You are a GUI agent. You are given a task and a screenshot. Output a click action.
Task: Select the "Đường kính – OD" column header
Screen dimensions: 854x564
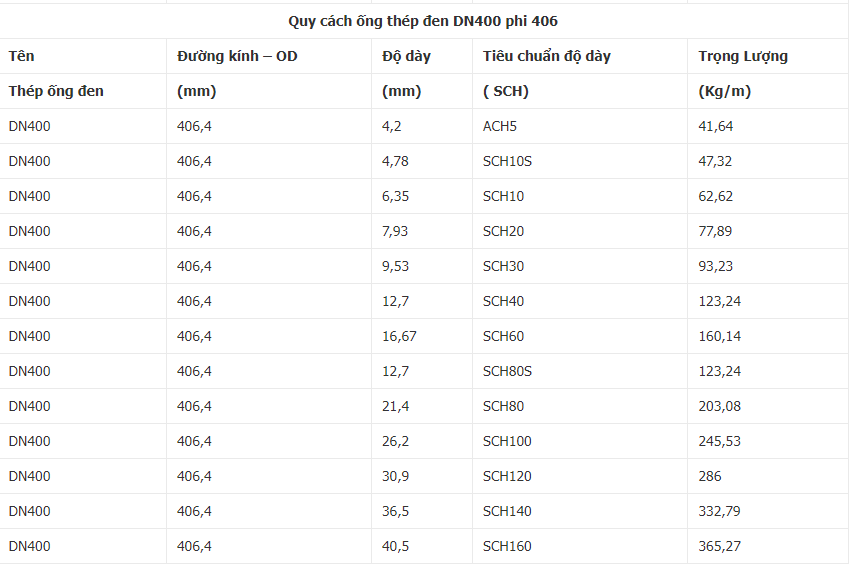pos(237,56)
